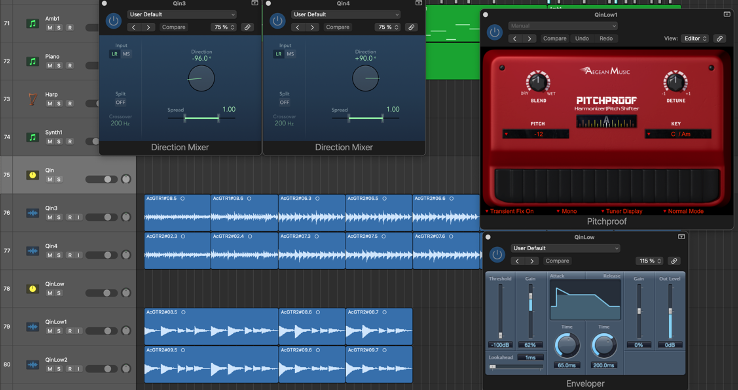Open the Tuner Display menu

(x=622, y=211)
